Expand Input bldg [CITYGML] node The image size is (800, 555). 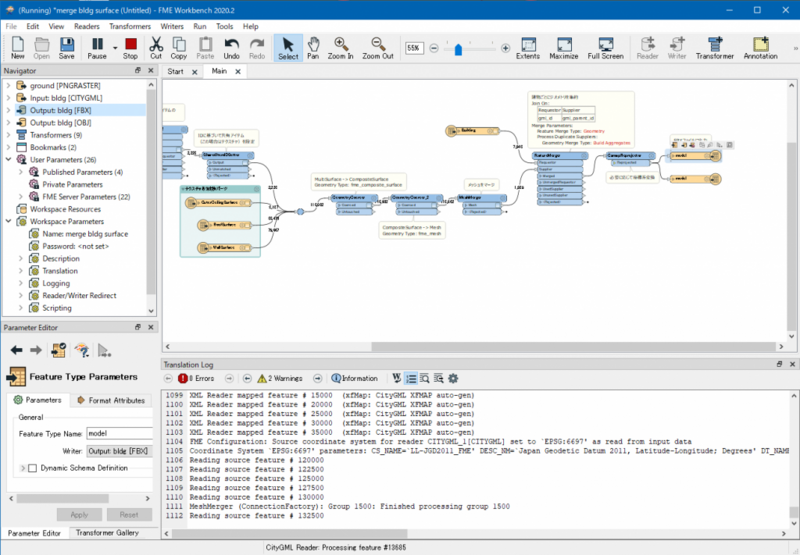pos(8,97)
